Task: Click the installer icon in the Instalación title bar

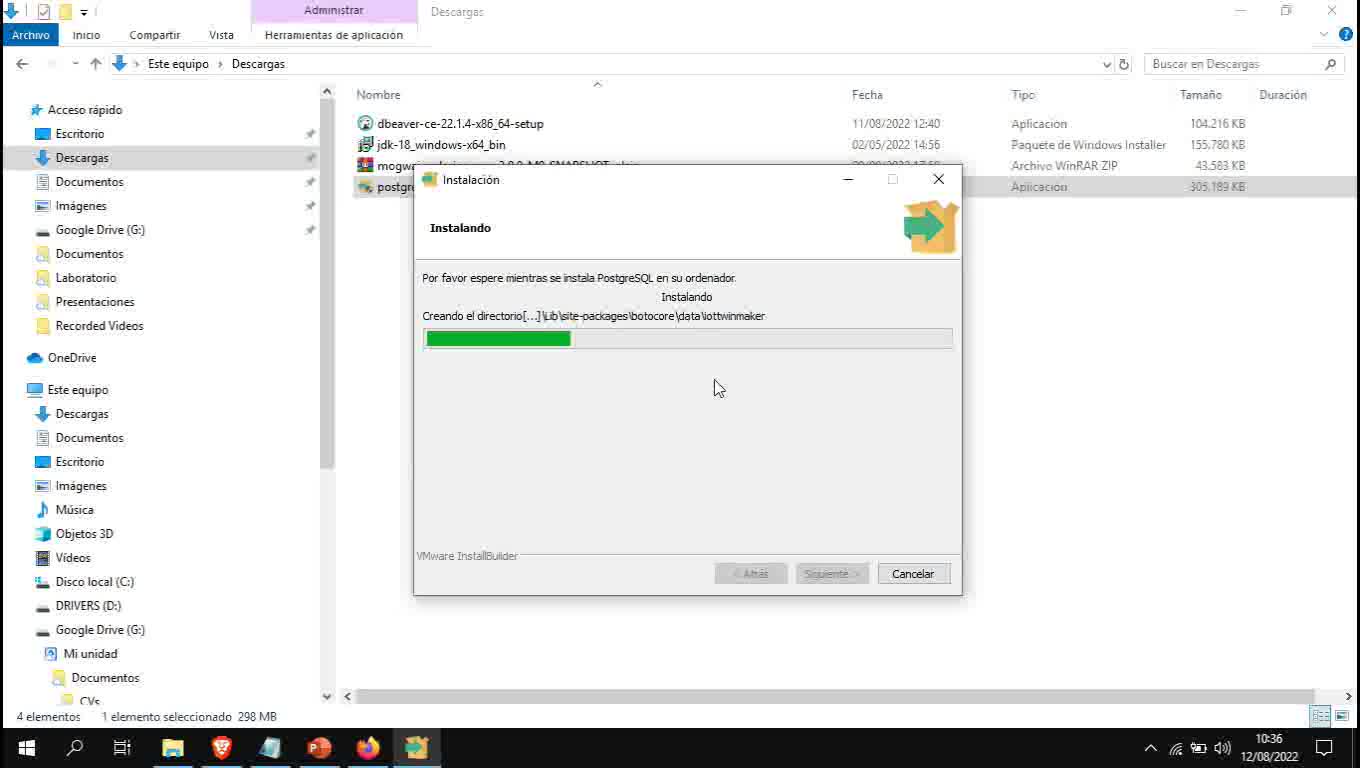Action: tap(430, 180)
